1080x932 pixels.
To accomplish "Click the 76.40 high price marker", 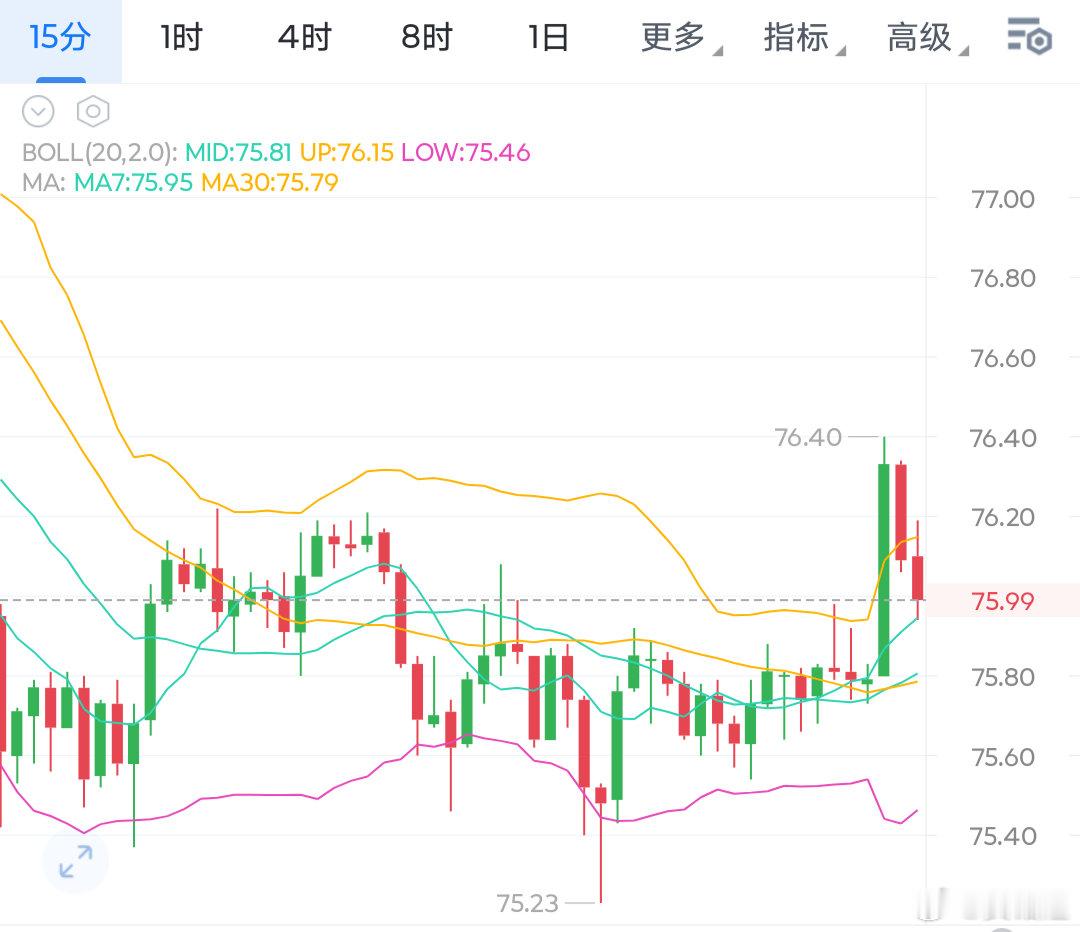I will tap(808, 437).
